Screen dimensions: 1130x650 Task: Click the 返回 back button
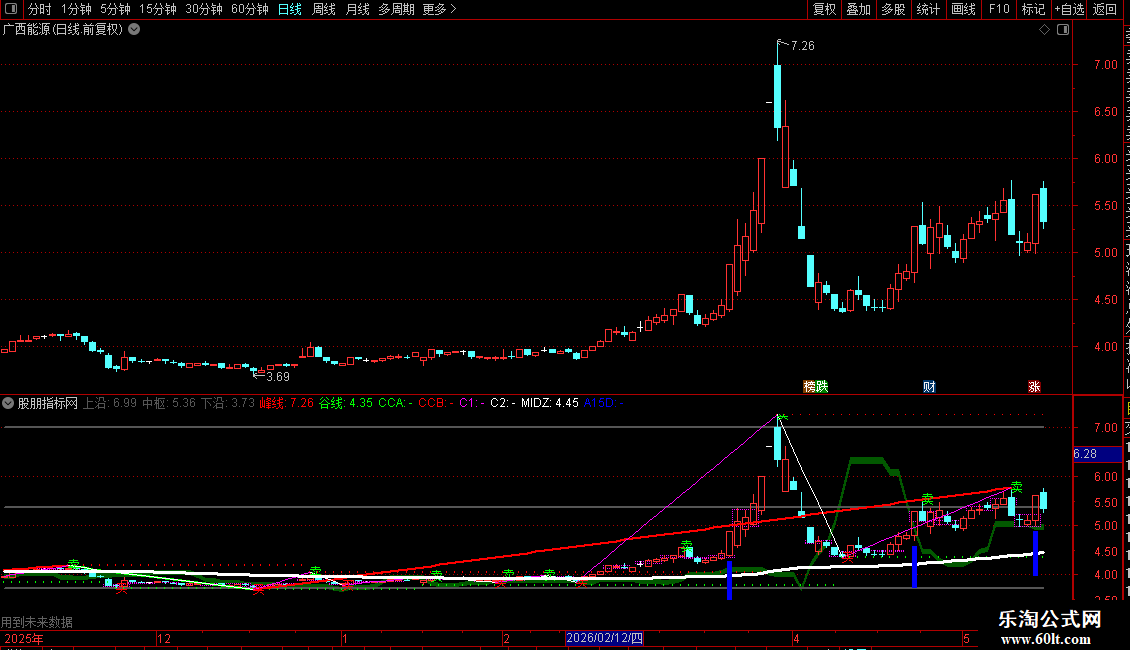click(1105, 9)
